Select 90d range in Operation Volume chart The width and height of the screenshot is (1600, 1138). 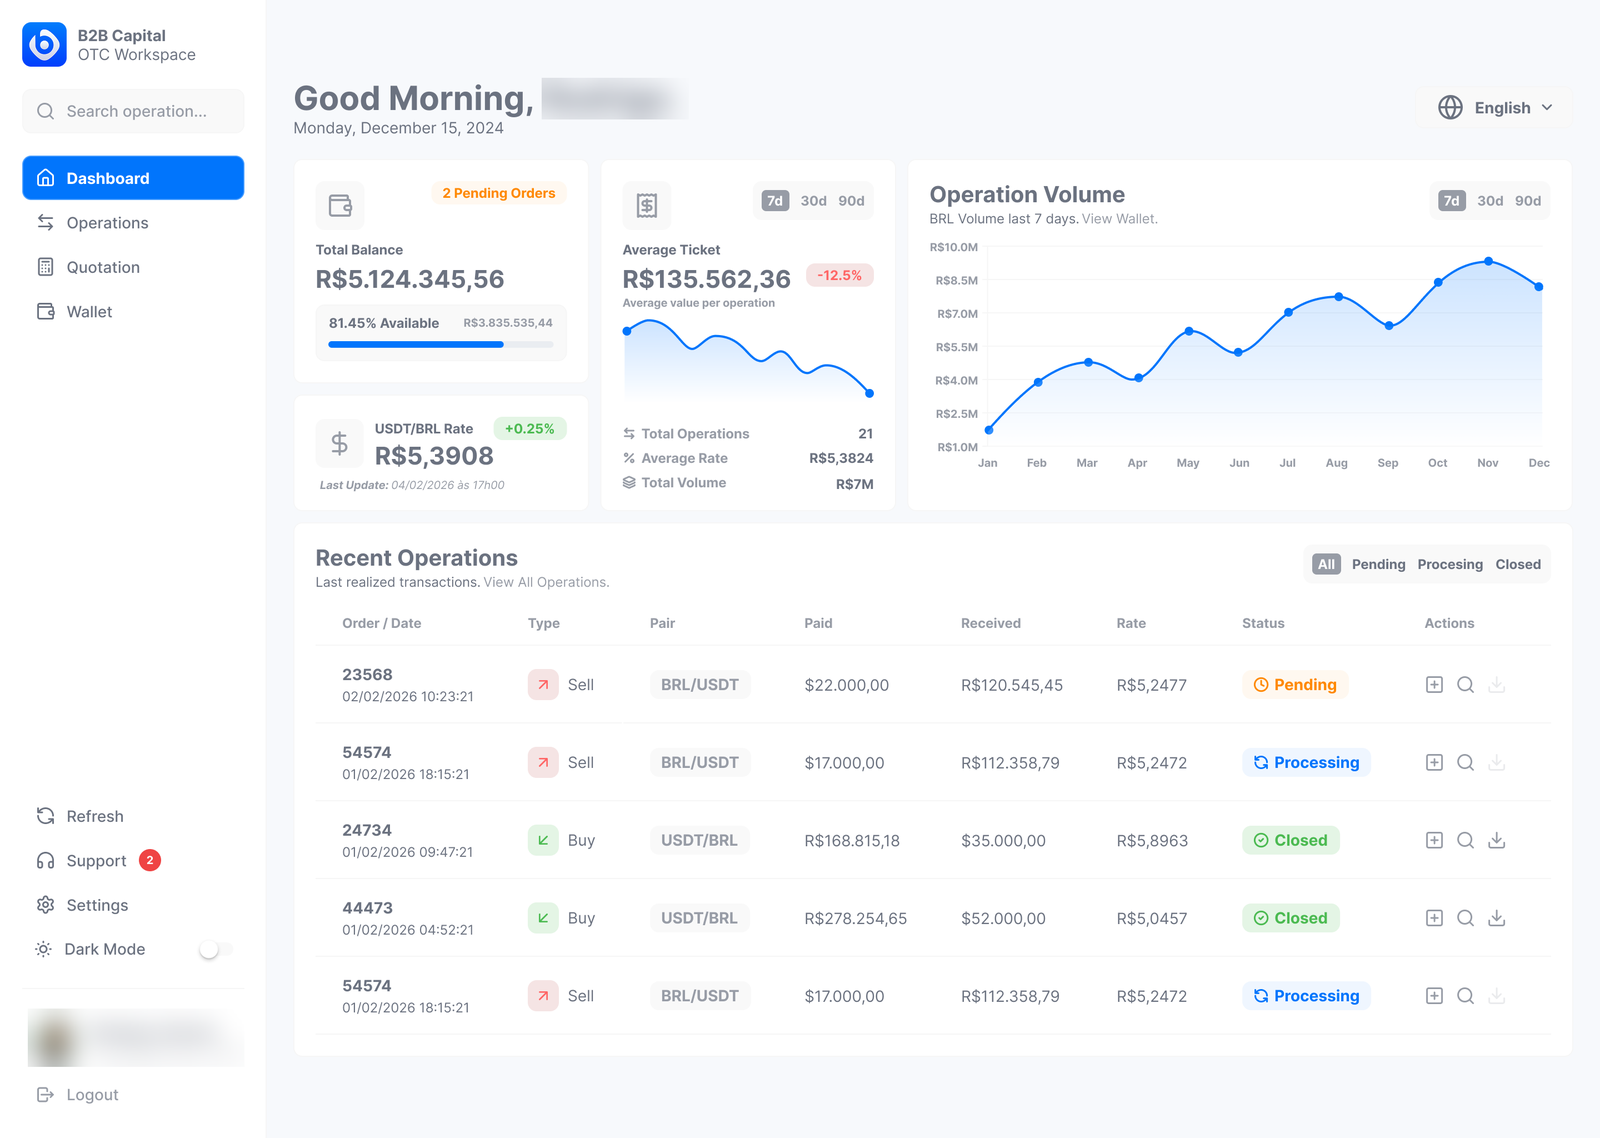(x=1528, y=201)
